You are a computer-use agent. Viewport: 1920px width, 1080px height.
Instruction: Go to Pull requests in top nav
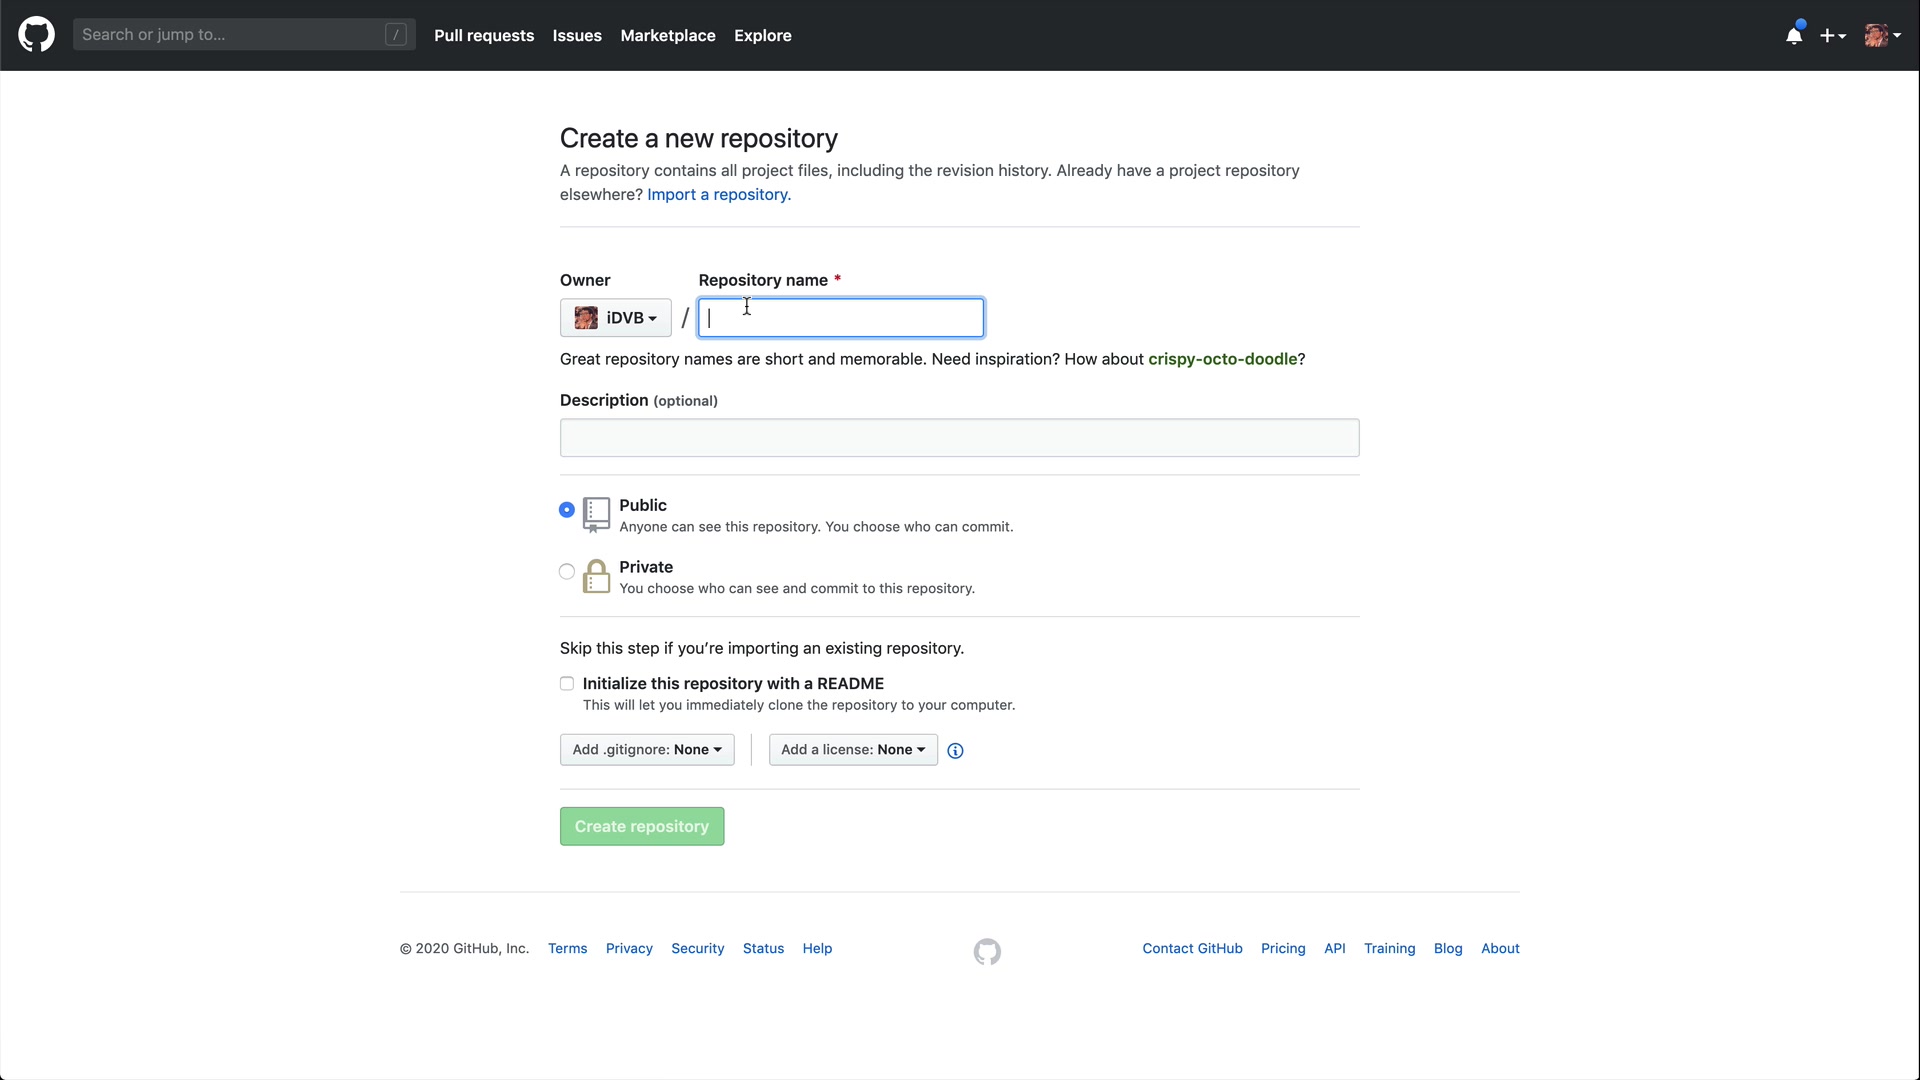click(x=484, y=36)
